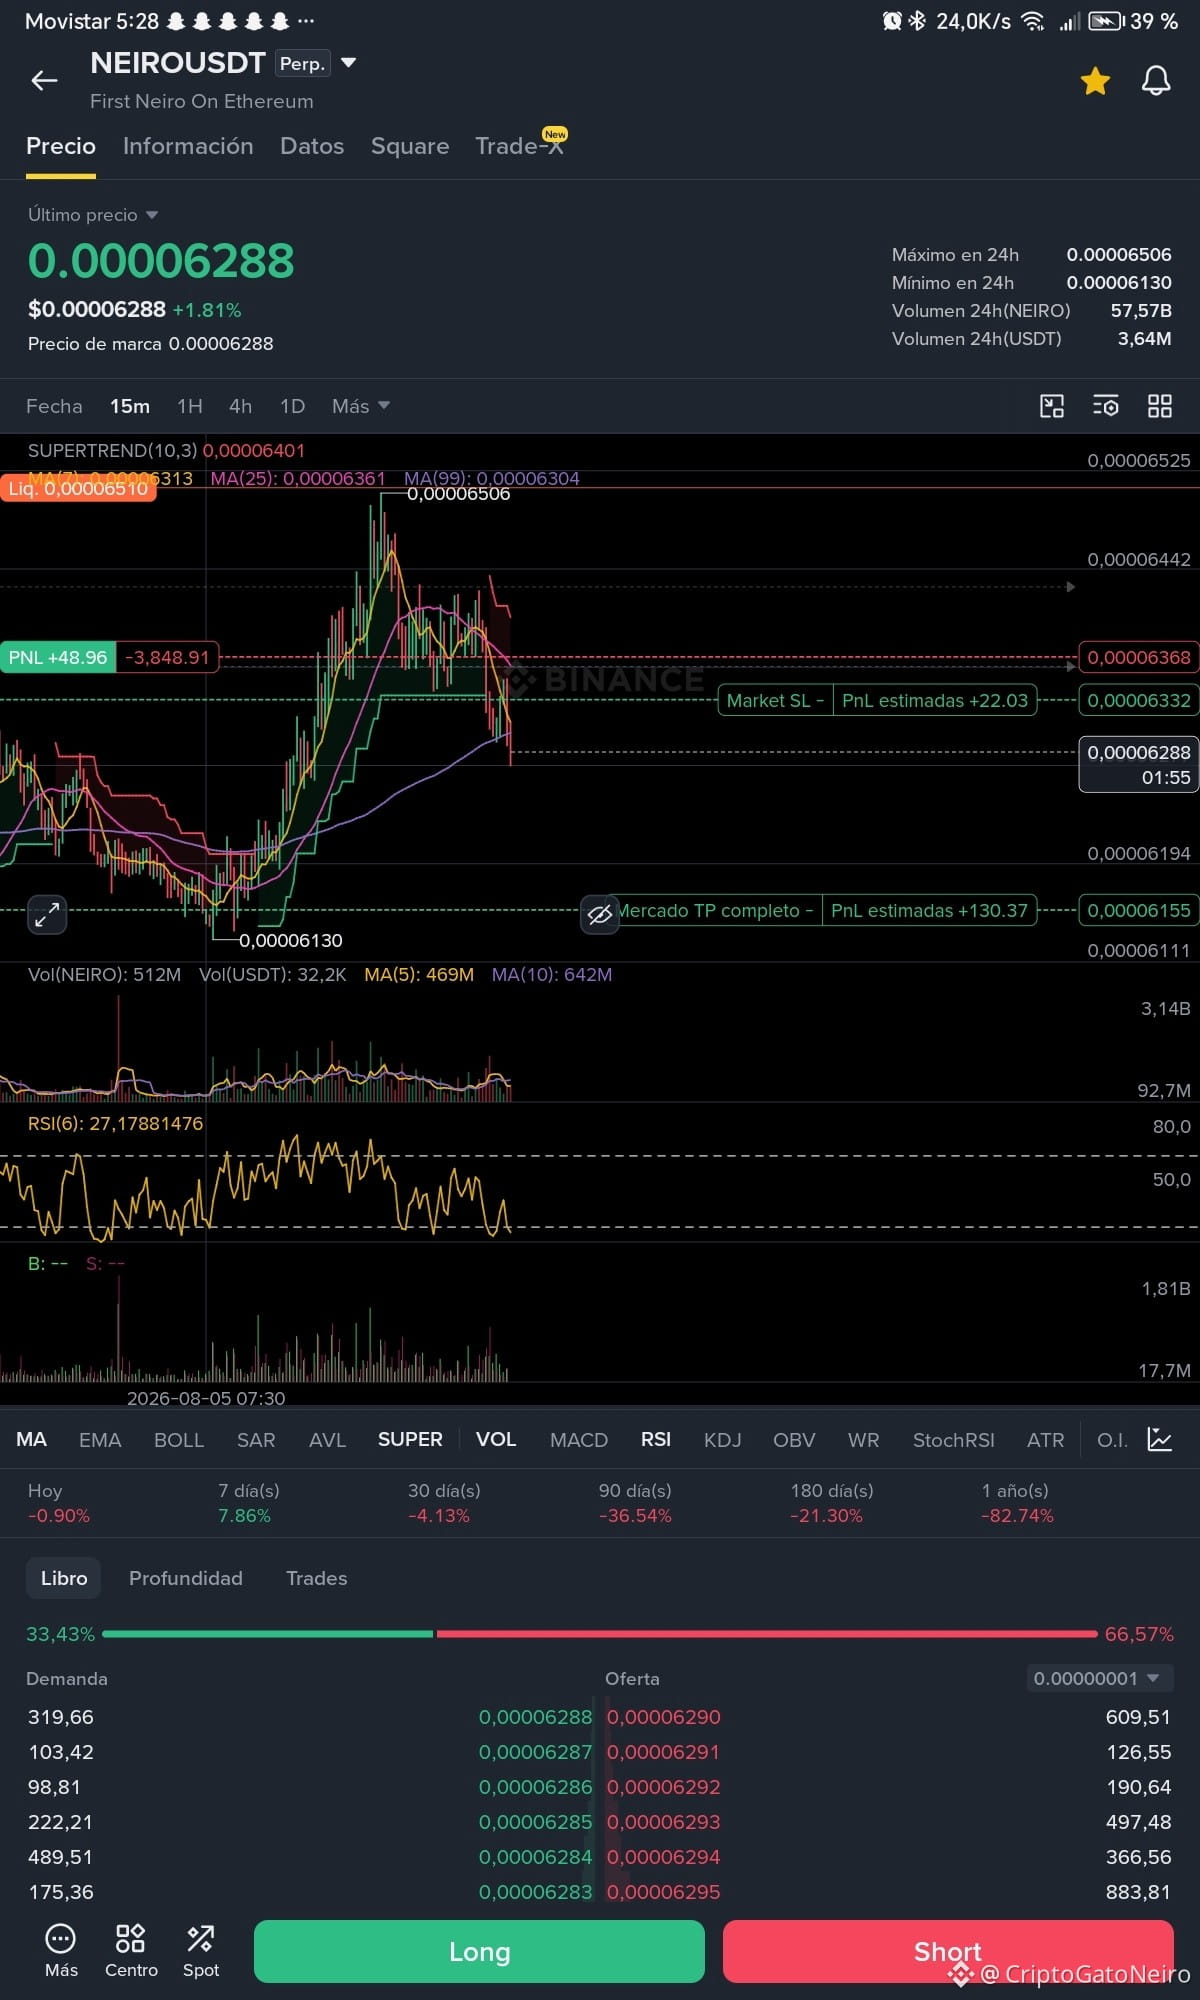Tap the Wi-Fi status bar icon
The height and width of the screenshot is (2000, 1200).
(1033, 21)
